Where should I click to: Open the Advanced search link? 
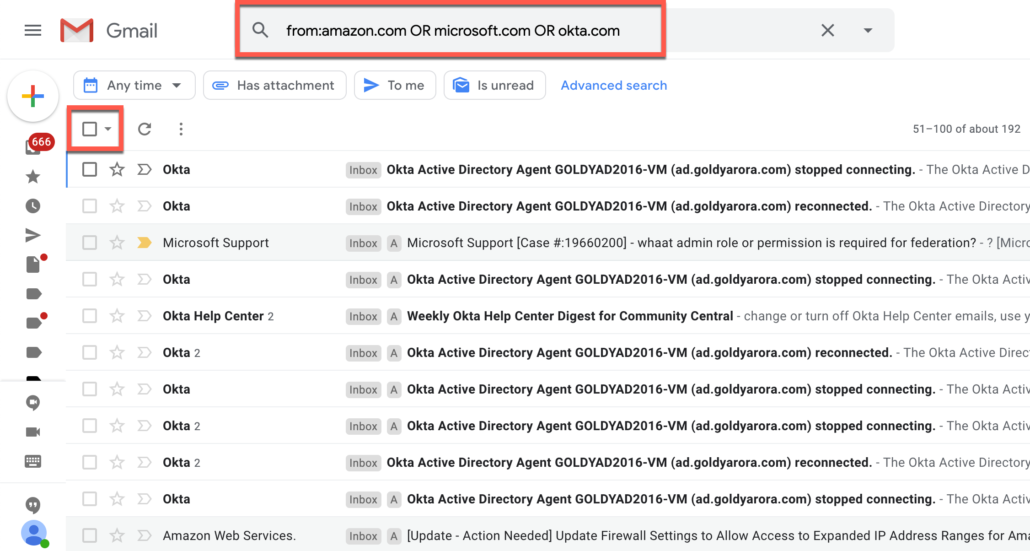[614, 85]
